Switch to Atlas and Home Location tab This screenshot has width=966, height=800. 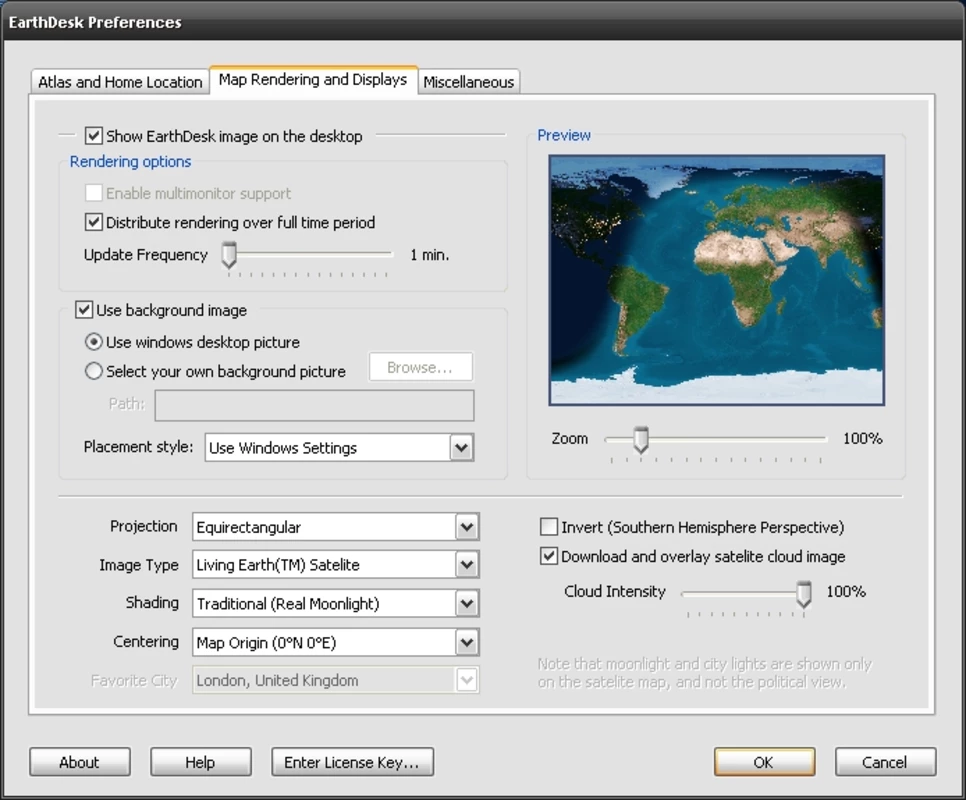point(120,81)
